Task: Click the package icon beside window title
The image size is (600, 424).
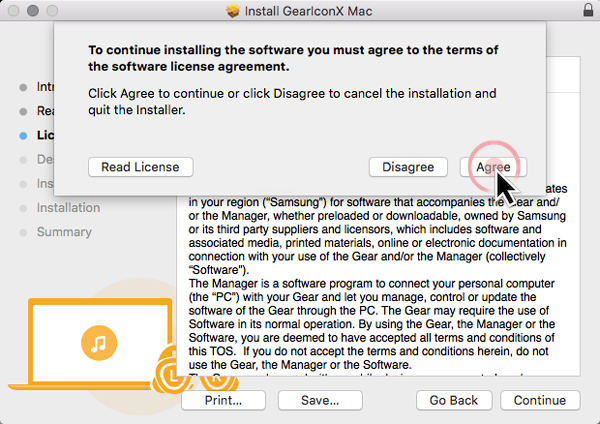Action: [233, 11]
